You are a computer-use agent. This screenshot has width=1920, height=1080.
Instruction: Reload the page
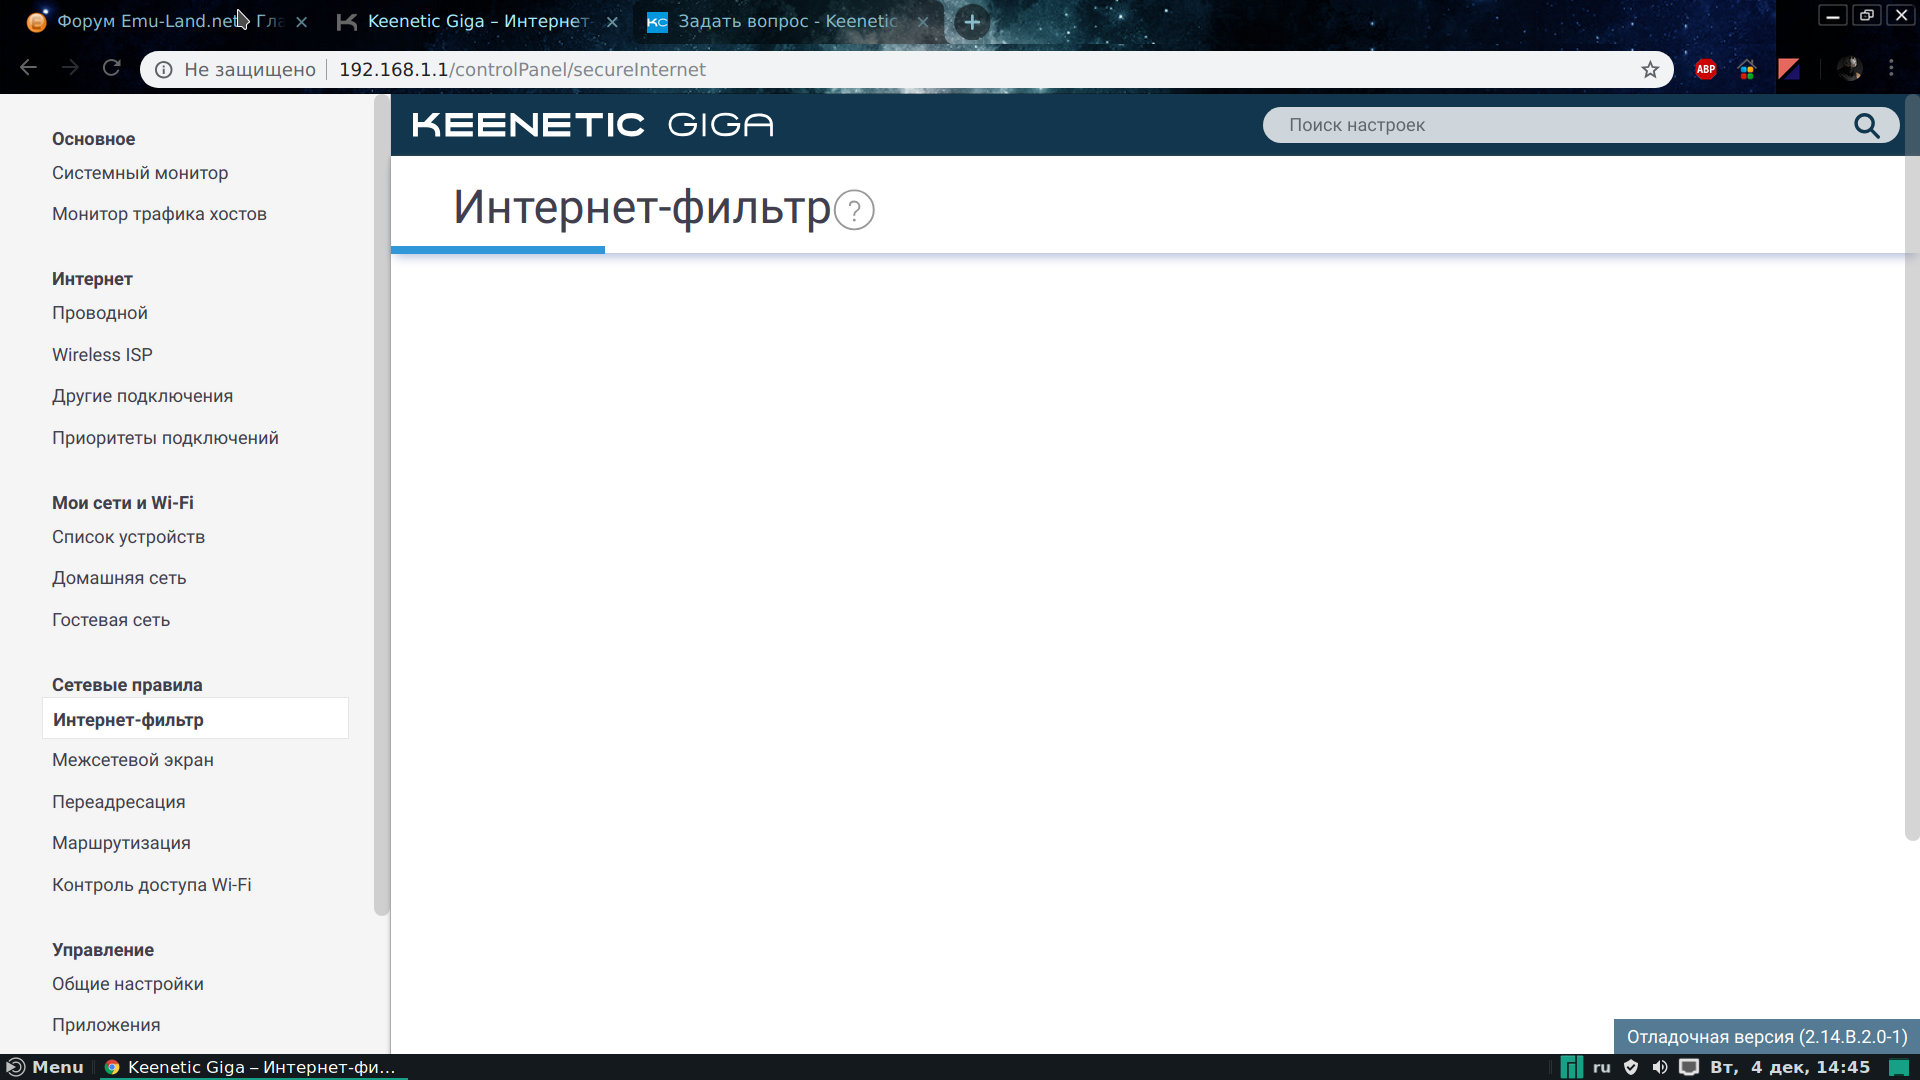[112, 68]
